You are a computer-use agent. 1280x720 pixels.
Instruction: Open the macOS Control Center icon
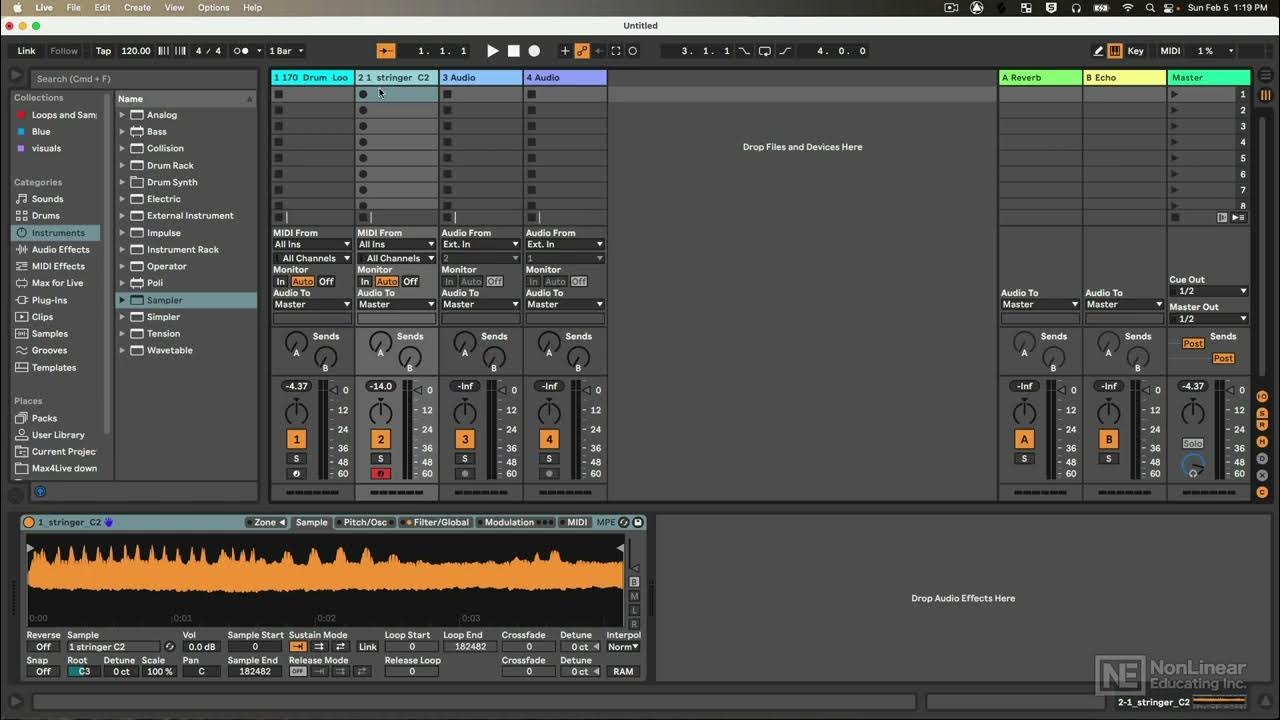(1169, 7)
